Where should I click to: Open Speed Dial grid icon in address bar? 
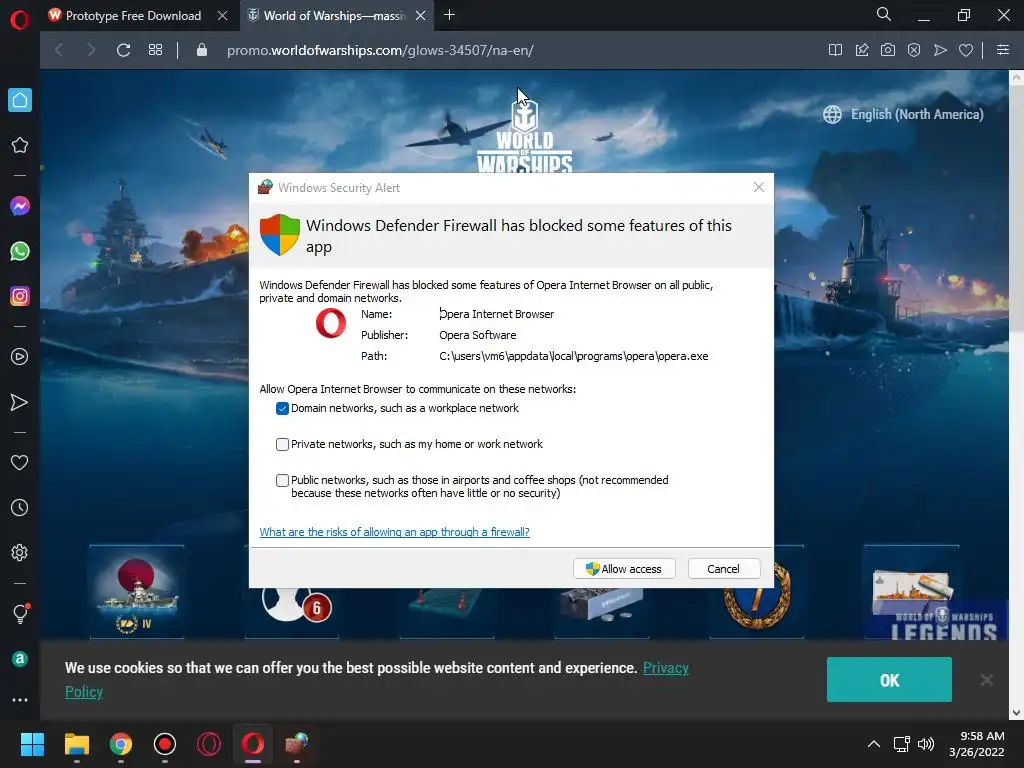(155, 50)
